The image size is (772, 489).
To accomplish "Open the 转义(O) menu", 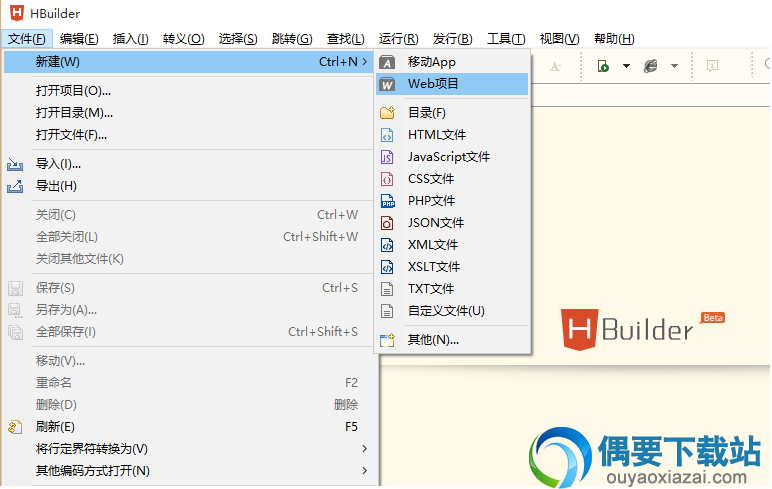I will [x=184, y=38].
